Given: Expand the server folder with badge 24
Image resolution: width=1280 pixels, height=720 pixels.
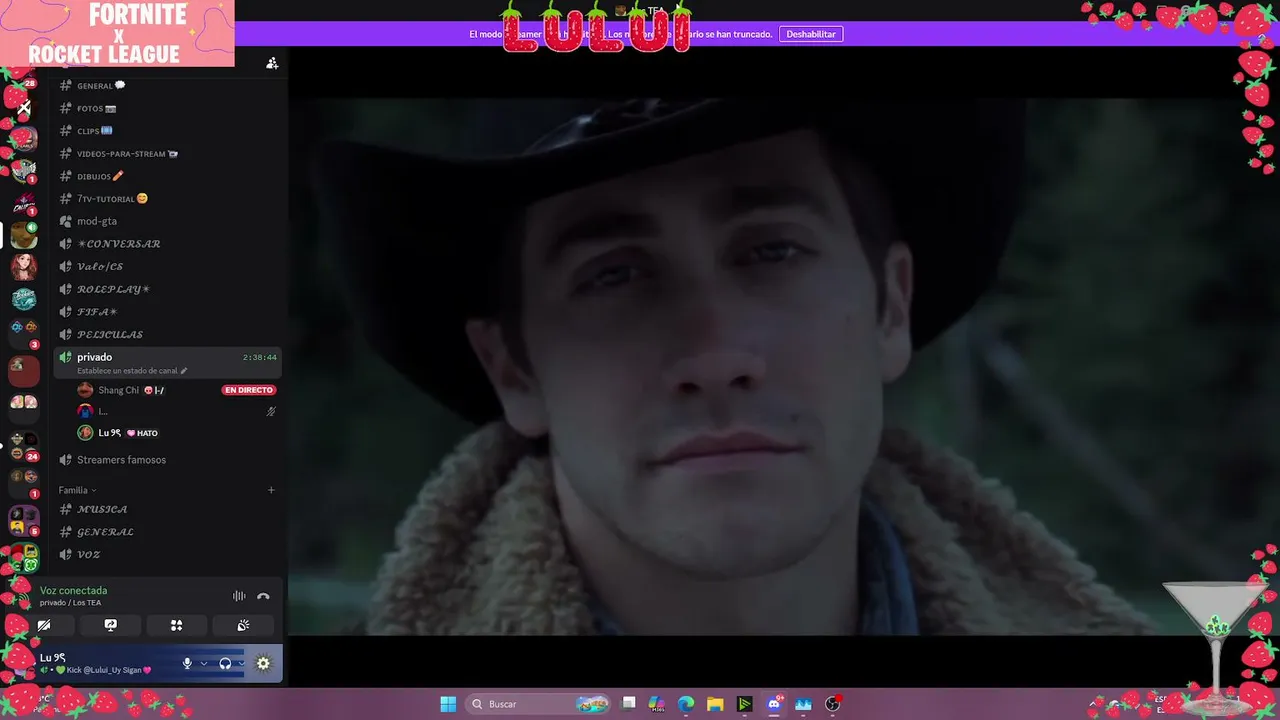Looking at the screenshot, I should click(x=24, y=447).
